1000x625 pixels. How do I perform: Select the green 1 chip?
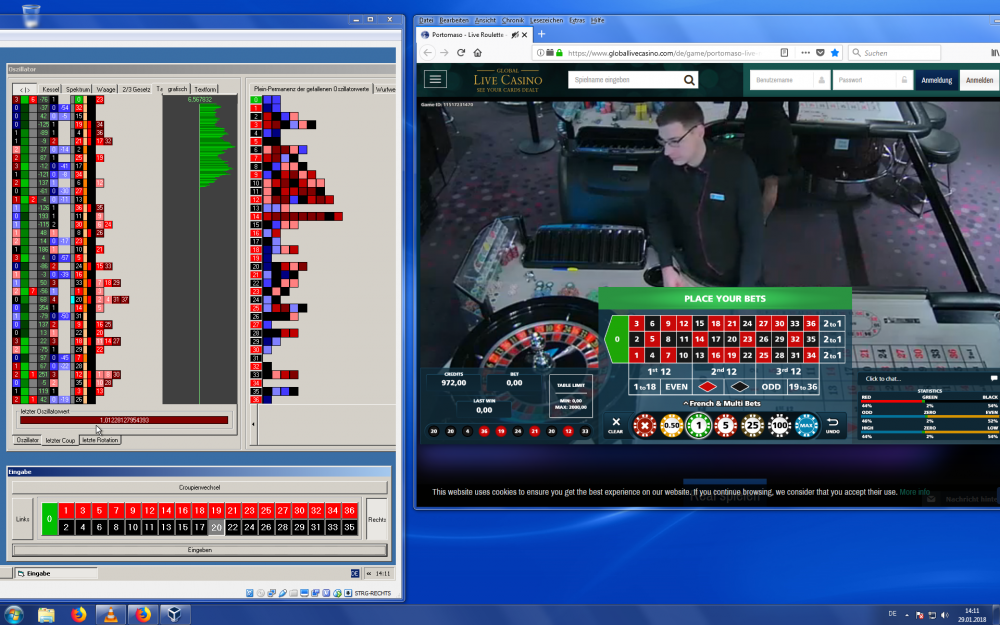pos(698,425)
